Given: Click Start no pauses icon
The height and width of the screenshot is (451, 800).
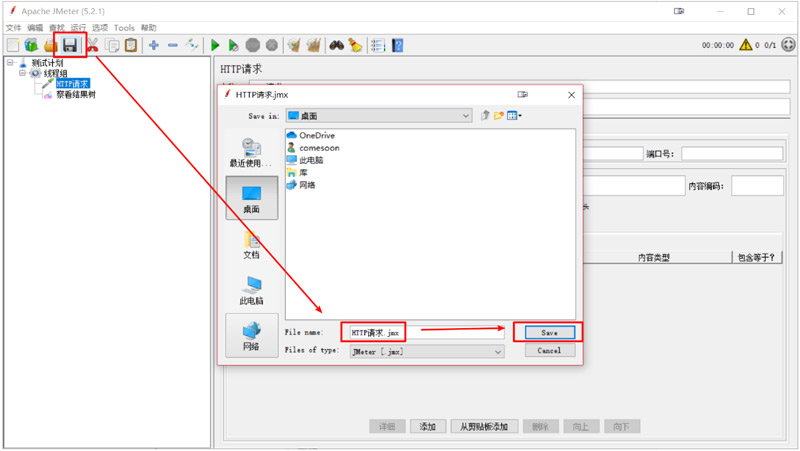Looking at the screenshot, I should tap(233, 45).
